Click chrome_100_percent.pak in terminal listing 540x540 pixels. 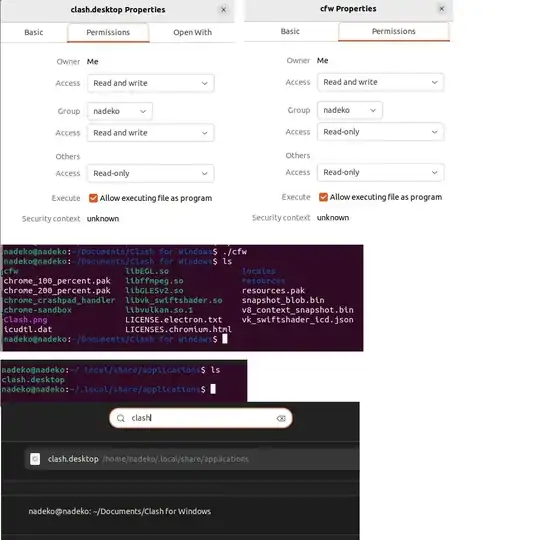tap(57, 281)
